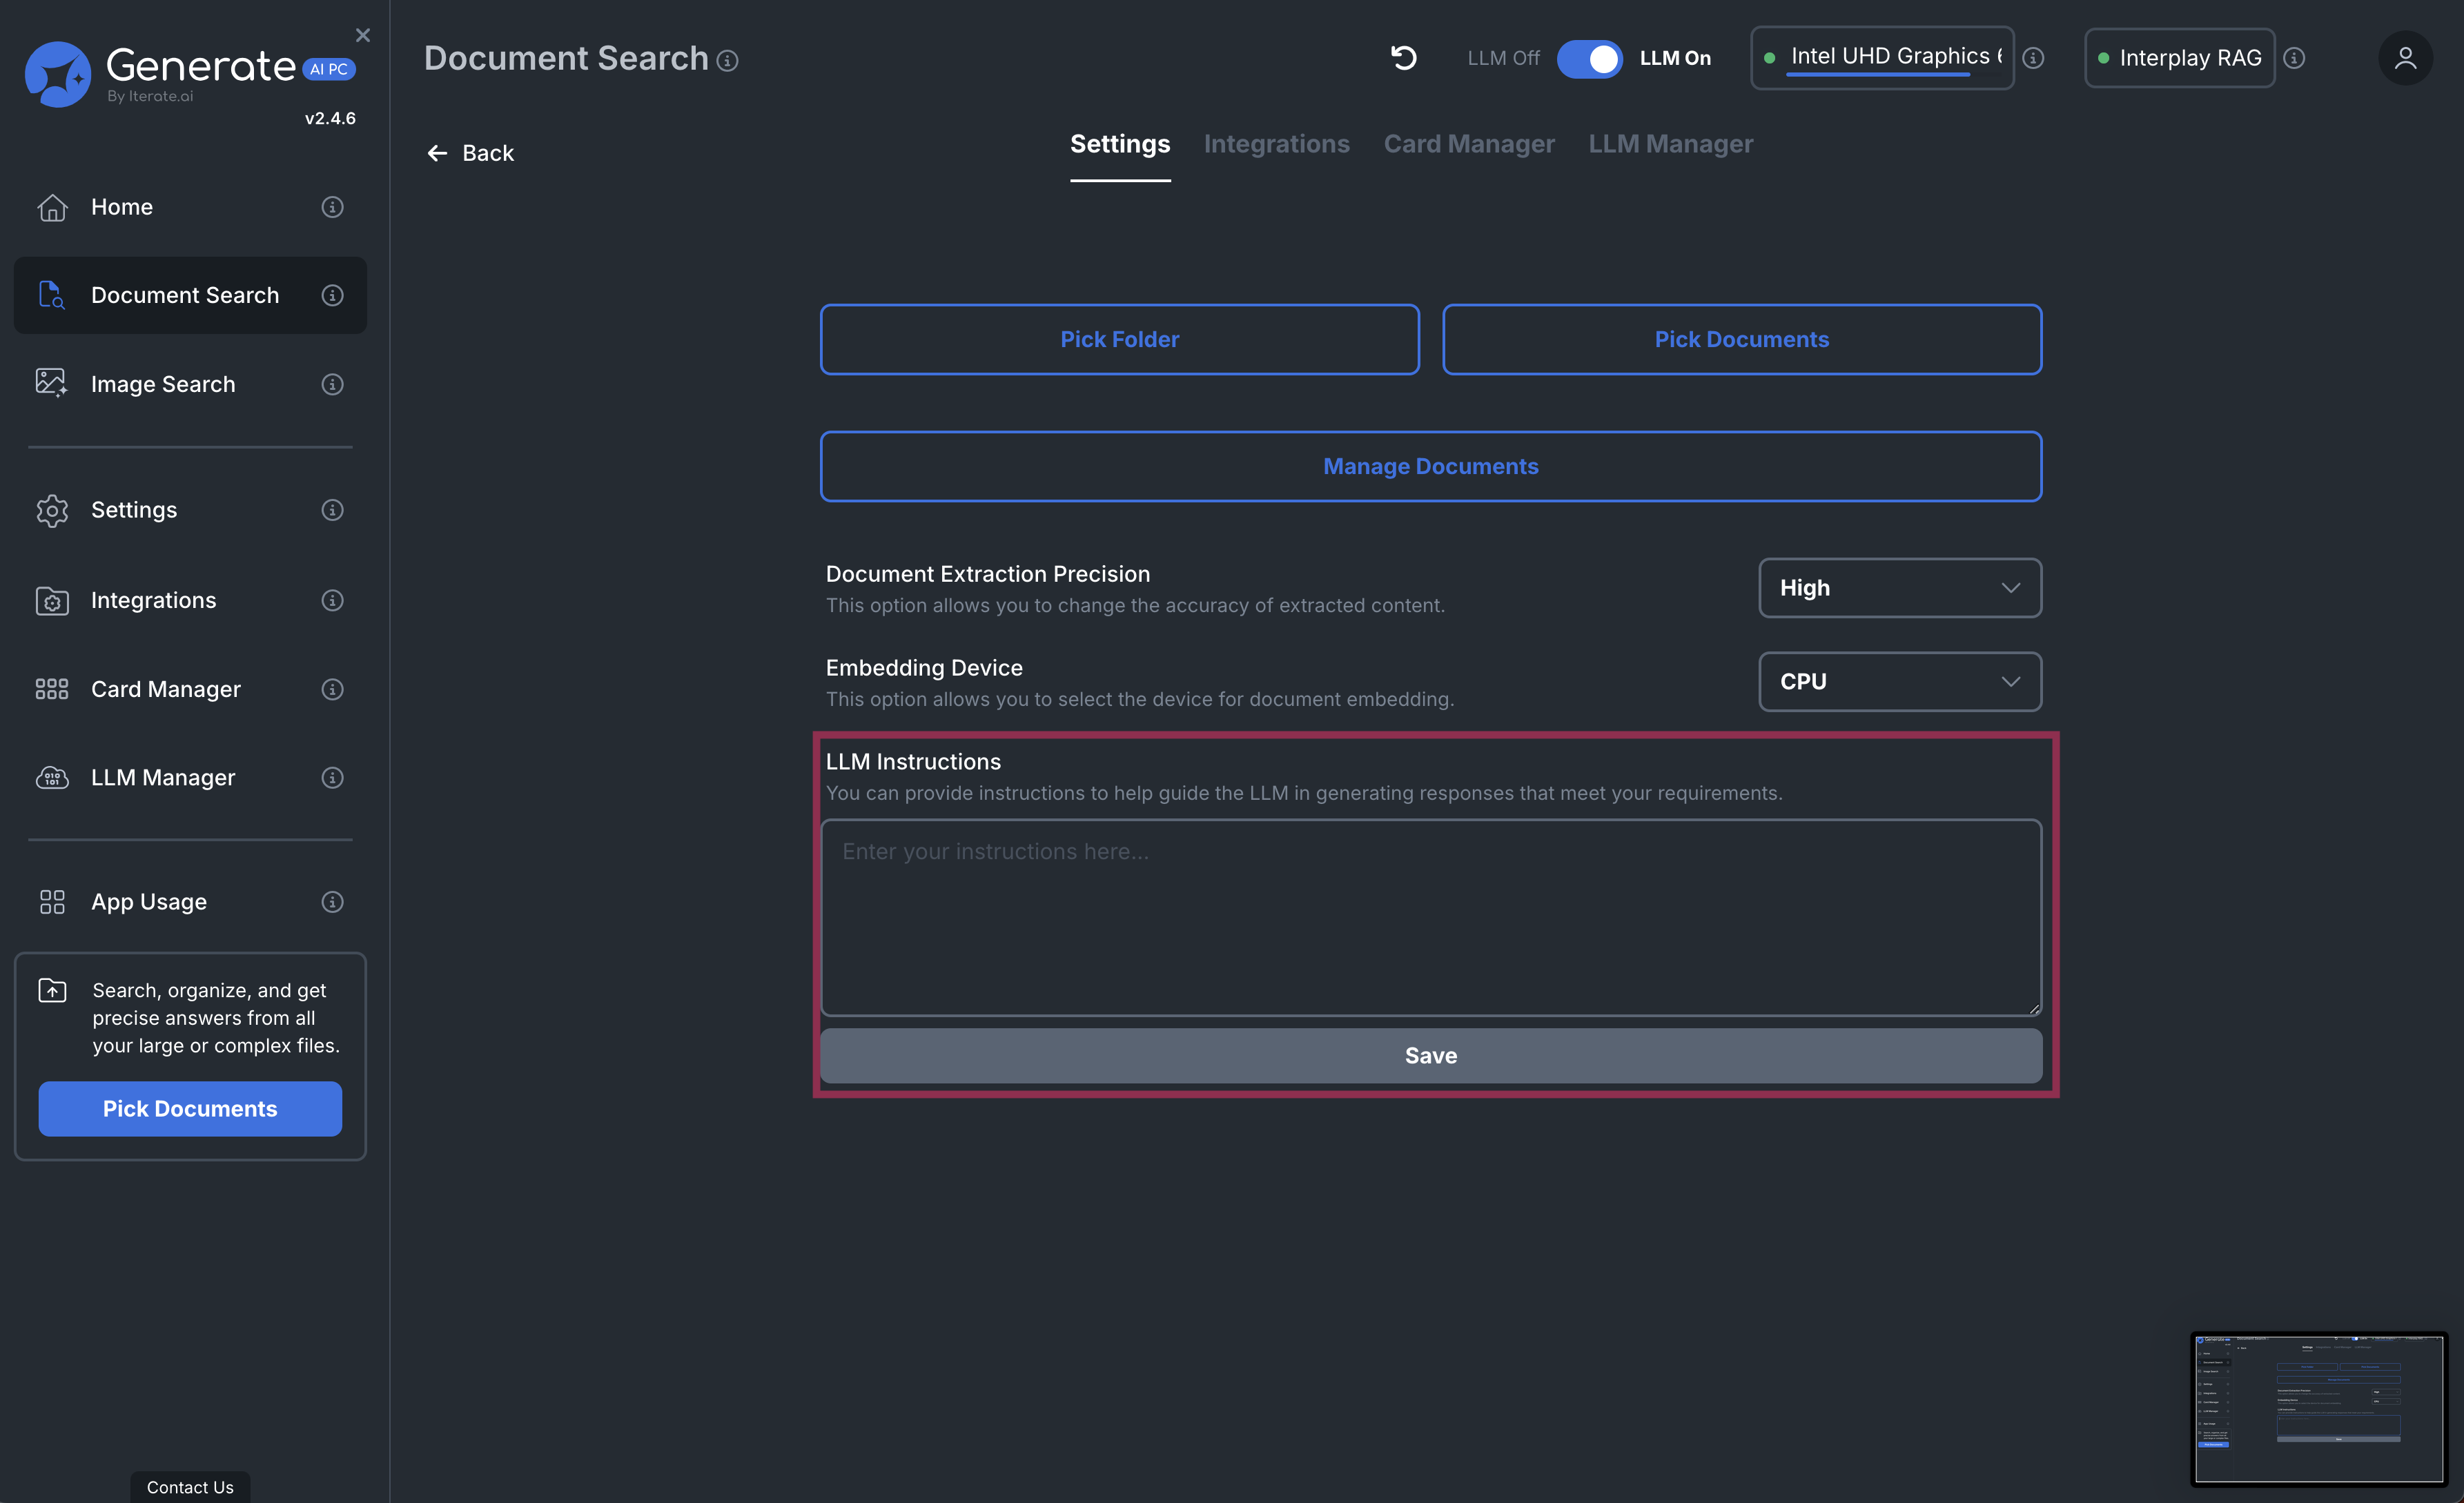Save the LLM instructions
The width and height of the screenshot is (2464, 1503).
pos(1430,1056)
